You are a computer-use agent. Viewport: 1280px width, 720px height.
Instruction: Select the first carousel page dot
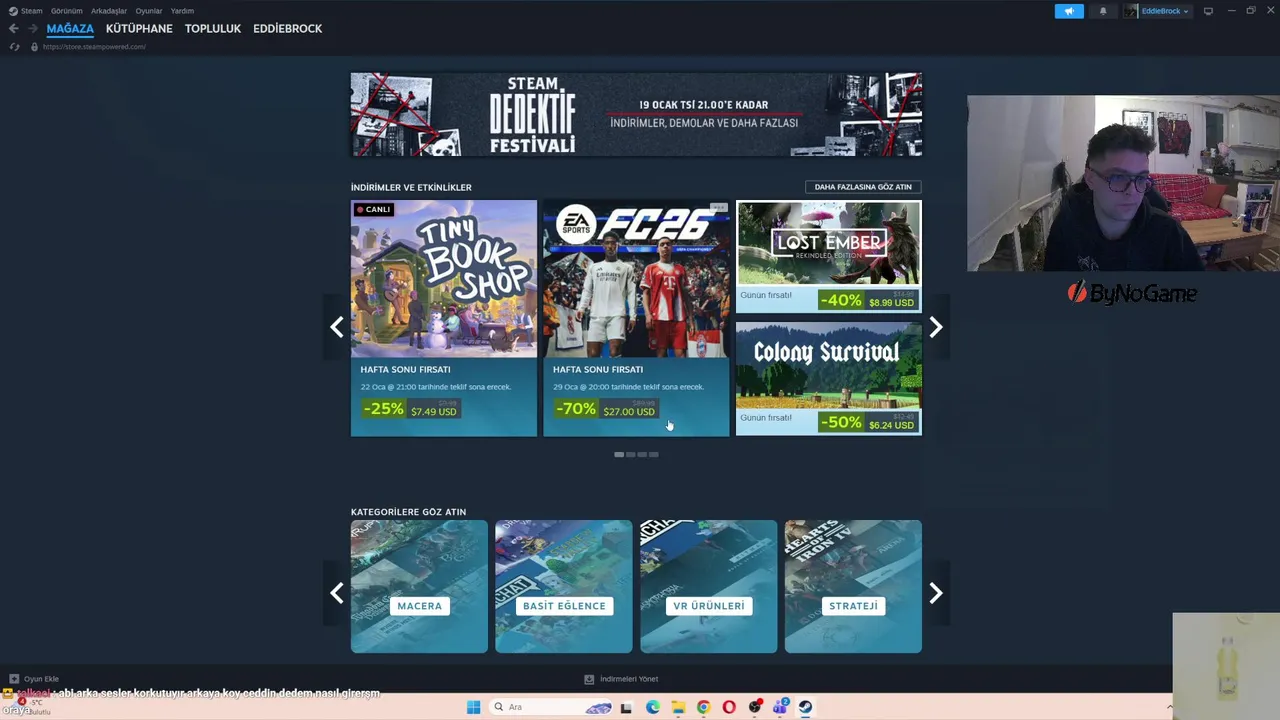(x=619, y=455)
